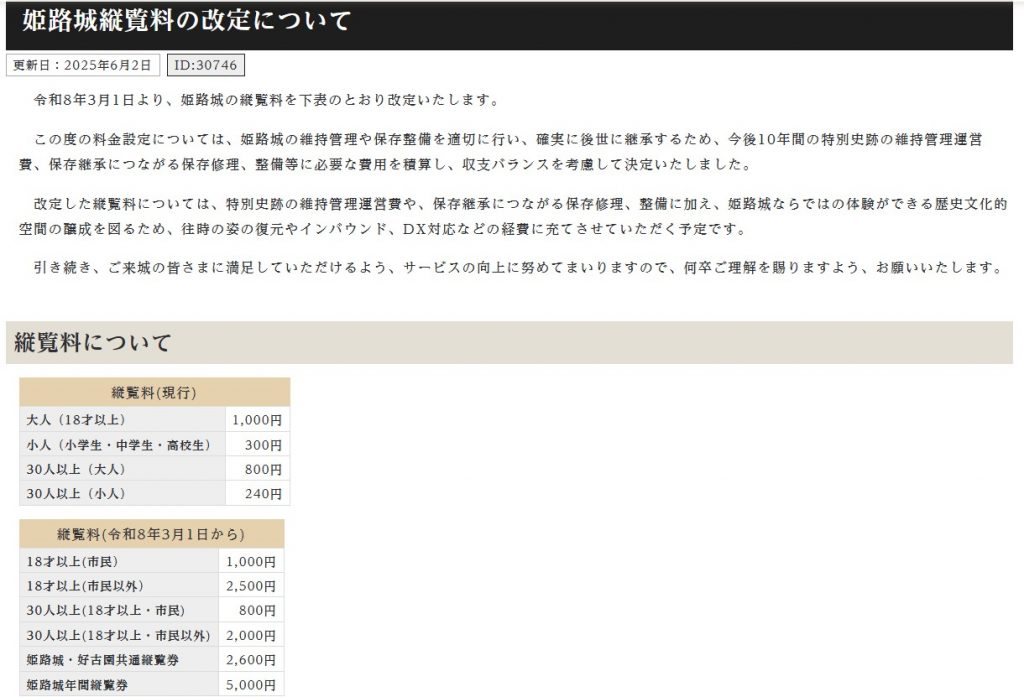Screen dimensions: 1024x697
Task: Click the page title 姫路城縦覧料の改定について
Action: (186, 21)
